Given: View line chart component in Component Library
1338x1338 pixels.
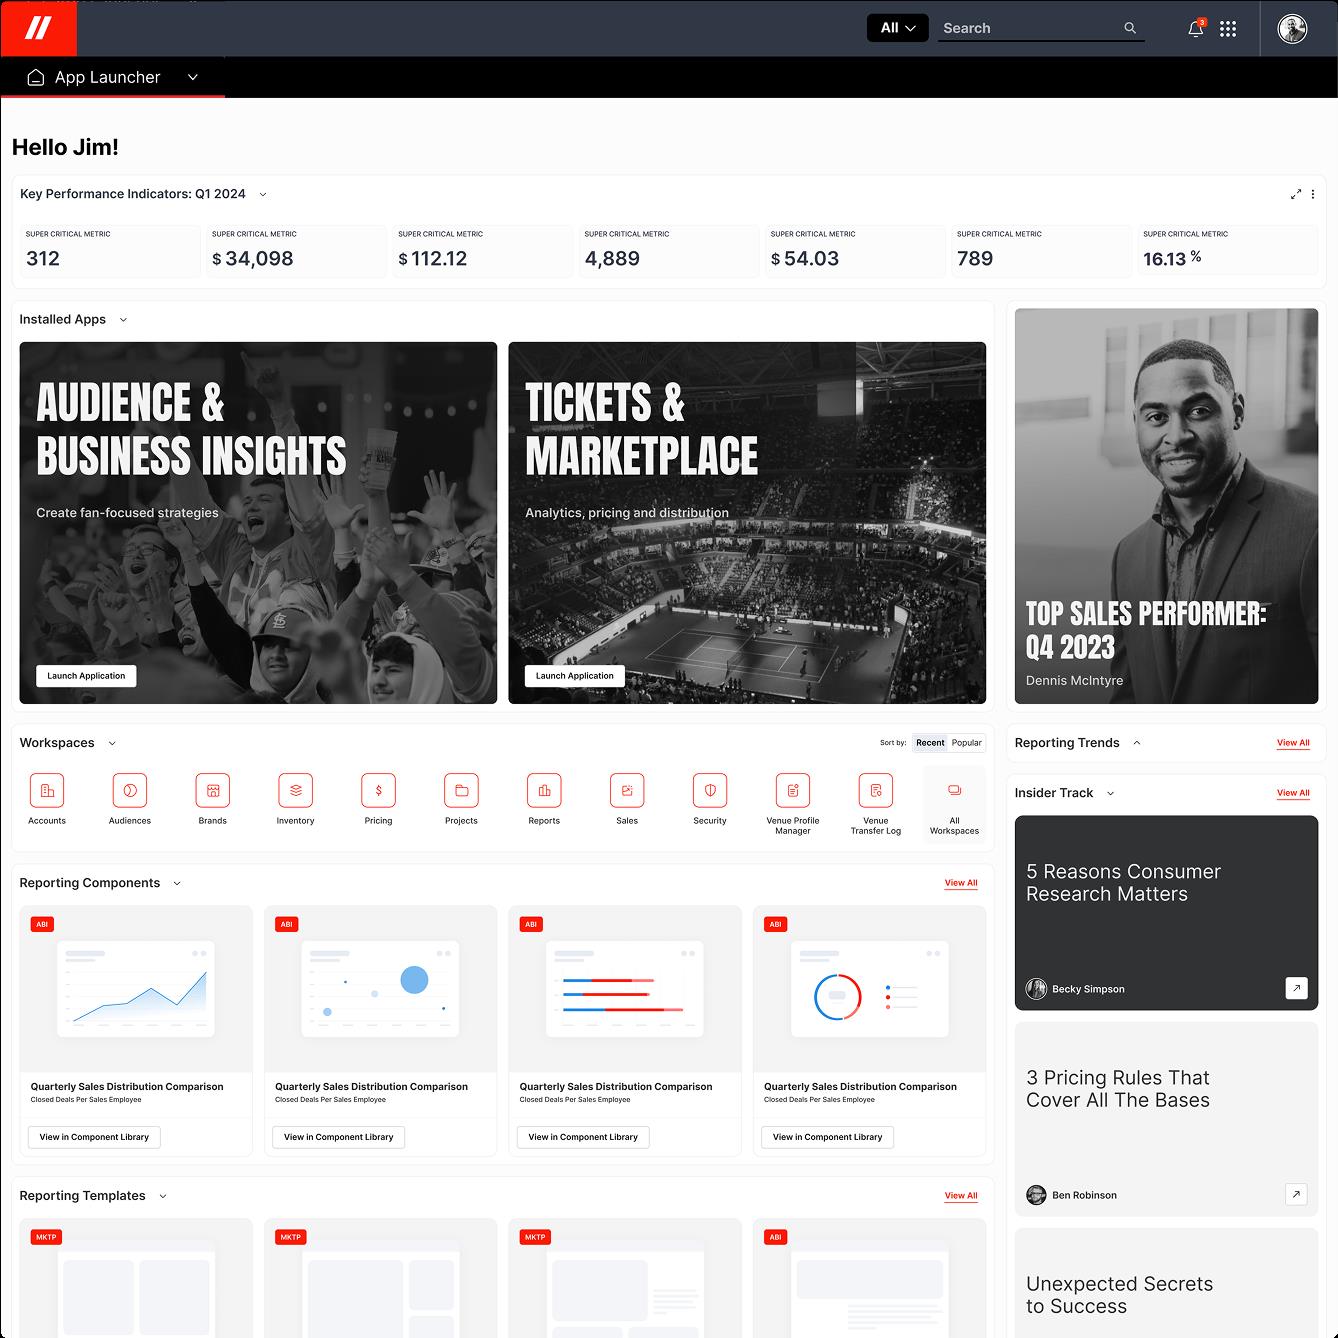Looking at the screenshot, I should click(x=94, y=1137).
